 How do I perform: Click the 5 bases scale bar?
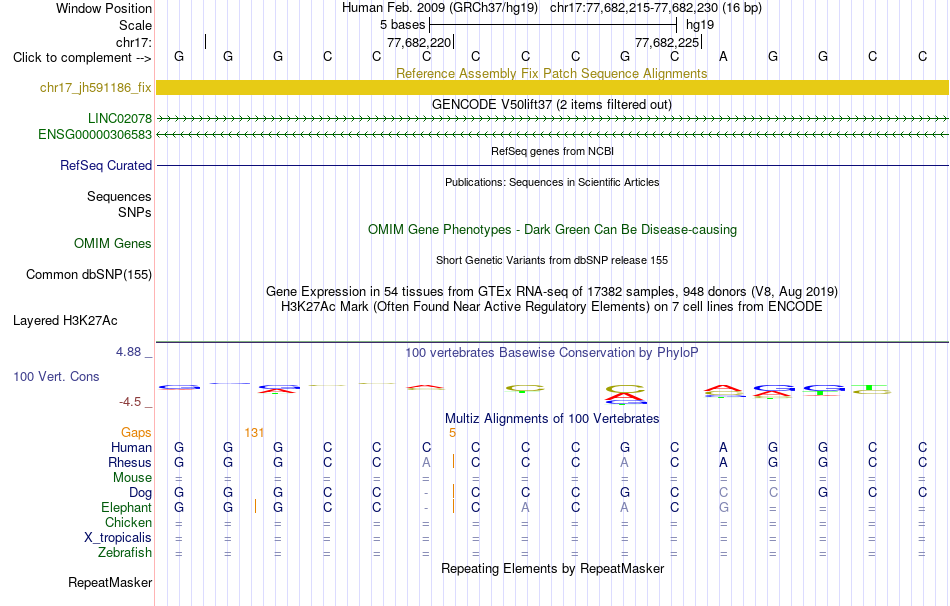coord(552,25)
